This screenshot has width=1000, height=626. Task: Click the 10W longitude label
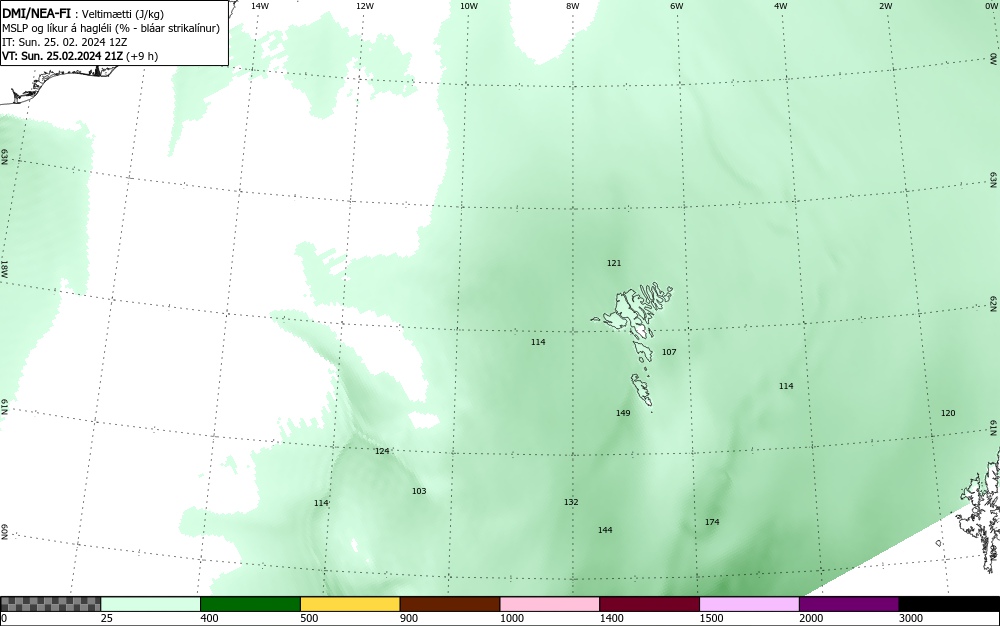point(469,6)
